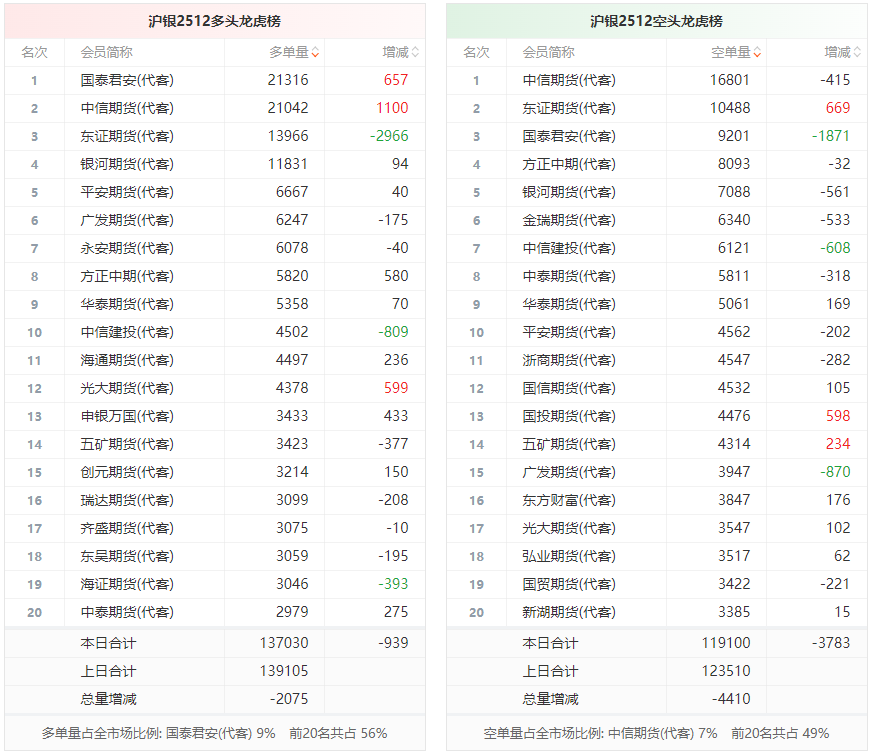The width and height of the screenshot is (872, 754).
Task: Select 中泰期货(代客) in long table
Action: [127, 612]
